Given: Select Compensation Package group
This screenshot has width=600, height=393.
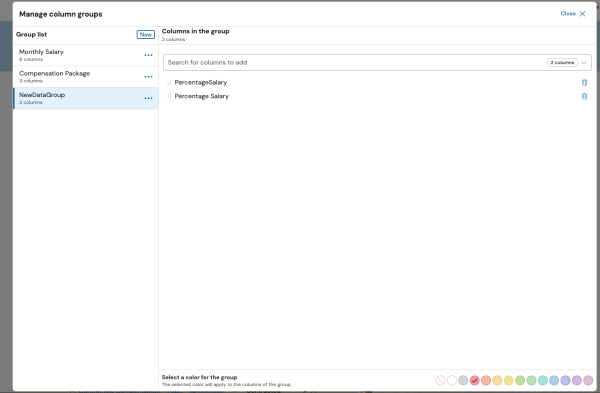Looking at the screenshot, I should point(86,77).
